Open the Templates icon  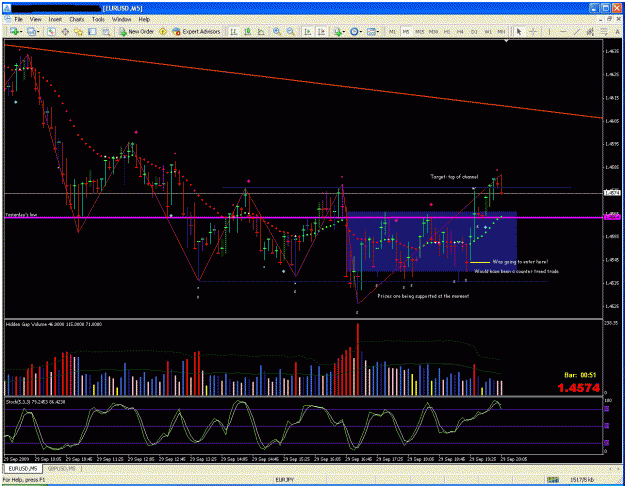[x=371, y=31]
